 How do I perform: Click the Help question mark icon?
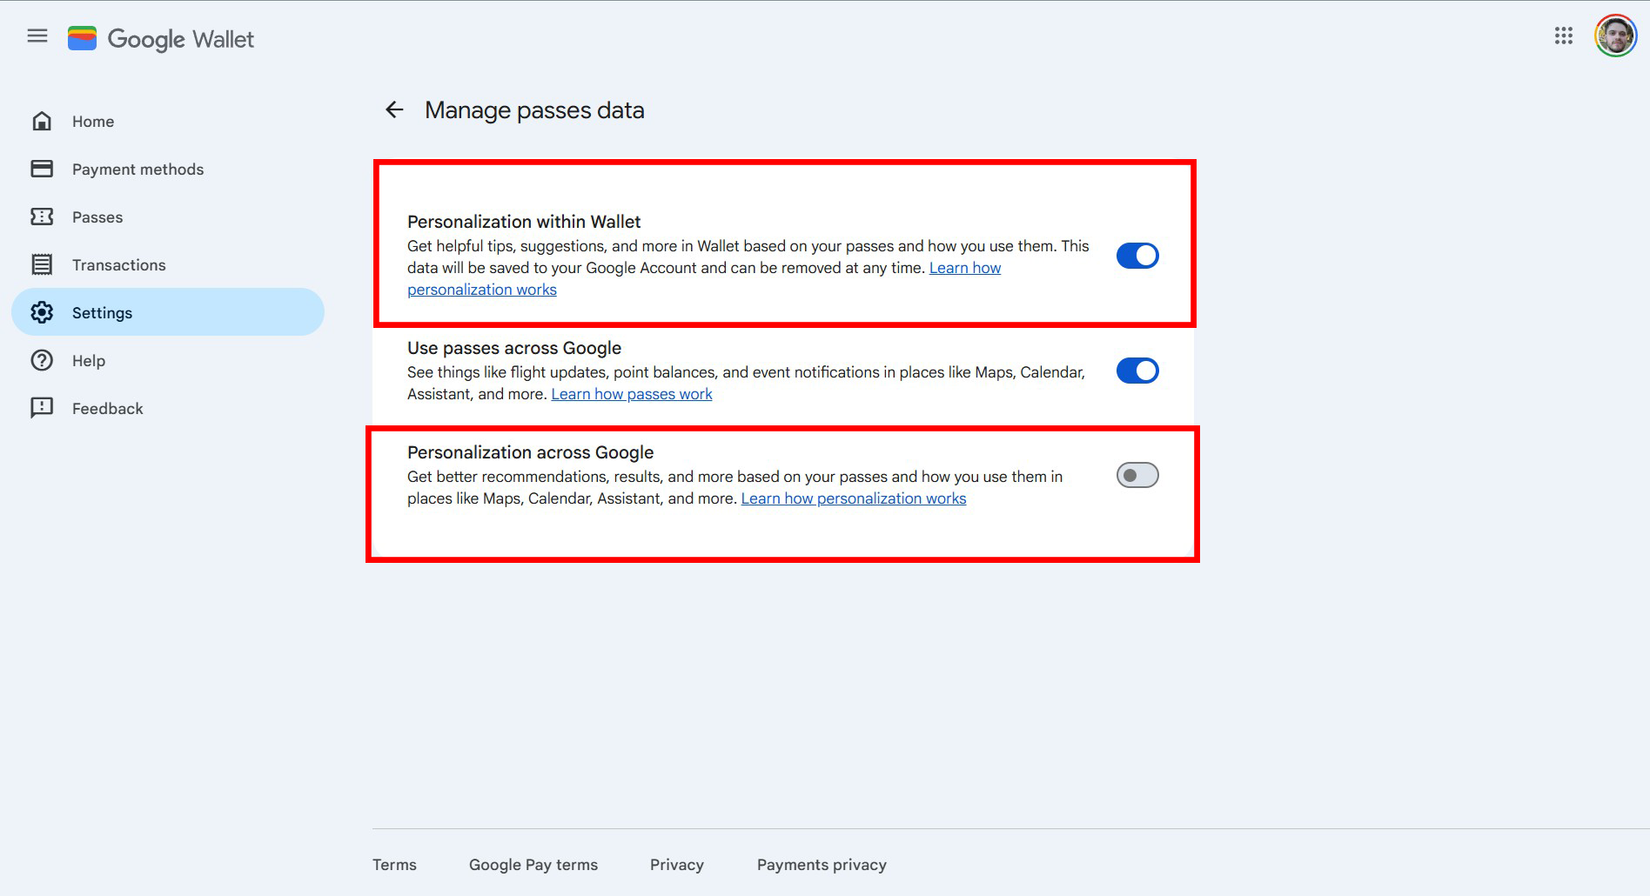pyautogui.click(x=41, y=361)
